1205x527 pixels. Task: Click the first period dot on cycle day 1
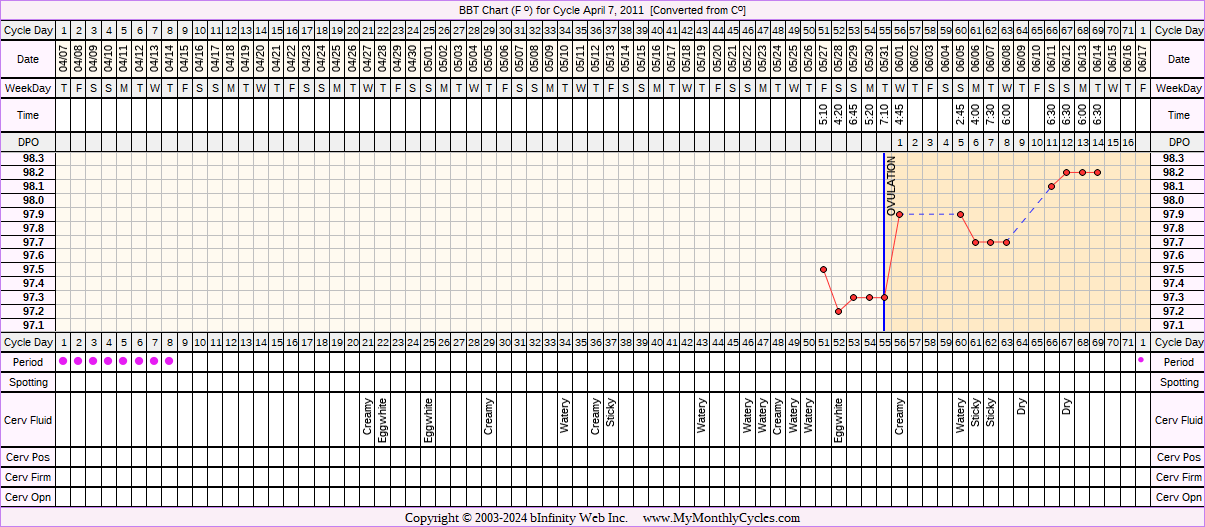[64, 361]
